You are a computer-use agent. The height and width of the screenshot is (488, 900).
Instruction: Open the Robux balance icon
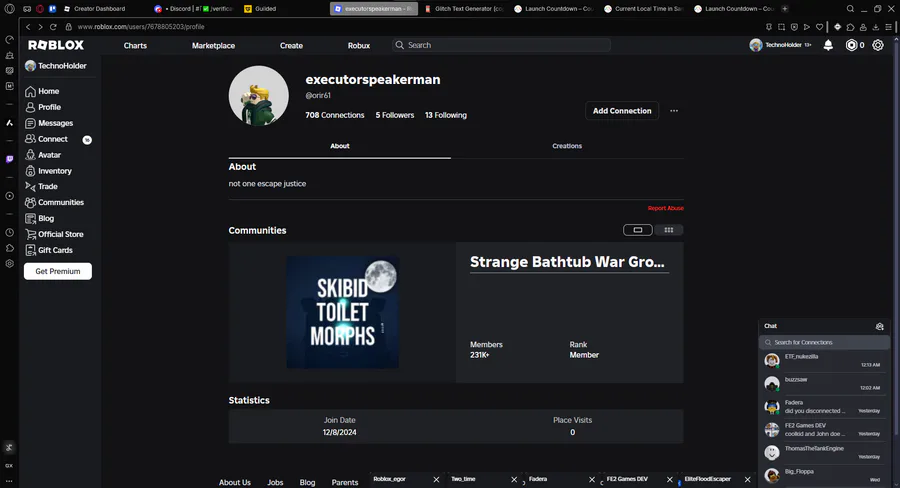[x=851, y=45]
